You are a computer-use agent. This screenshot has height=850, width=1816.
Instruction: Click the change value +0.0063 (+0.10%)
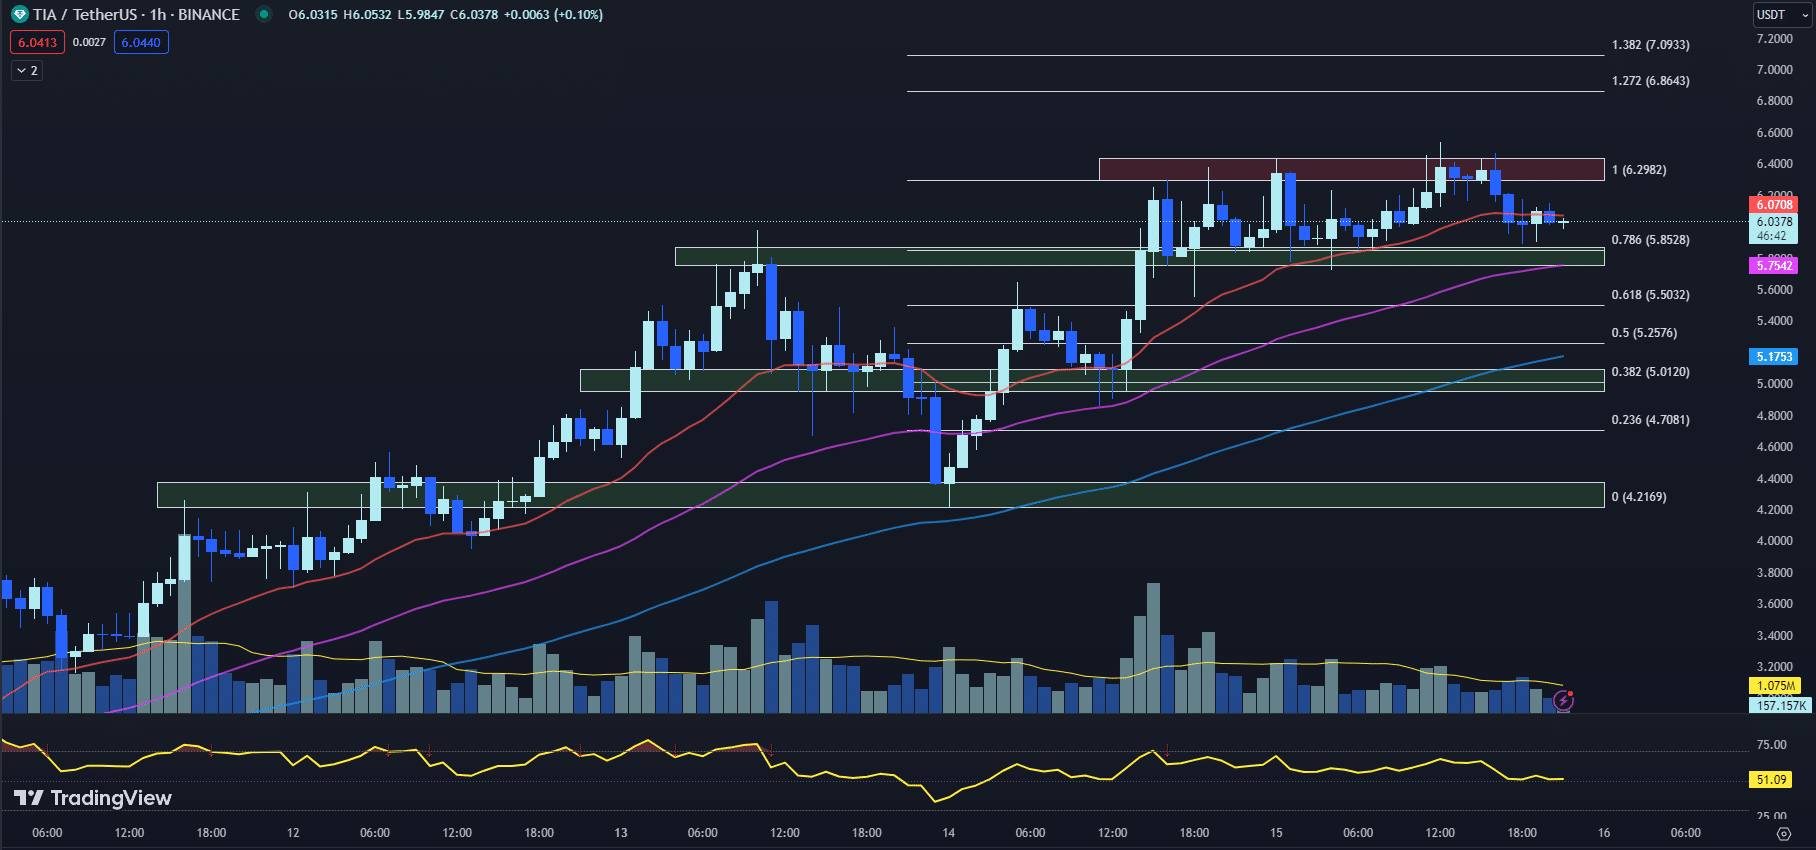553,15
